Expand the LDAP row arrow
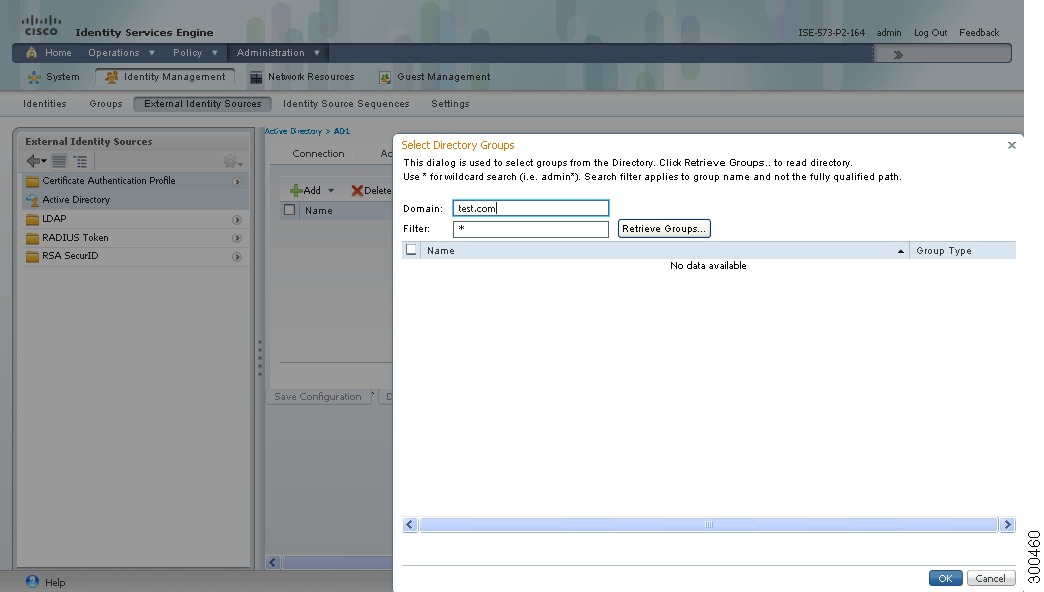 click(x=237, y=220)
